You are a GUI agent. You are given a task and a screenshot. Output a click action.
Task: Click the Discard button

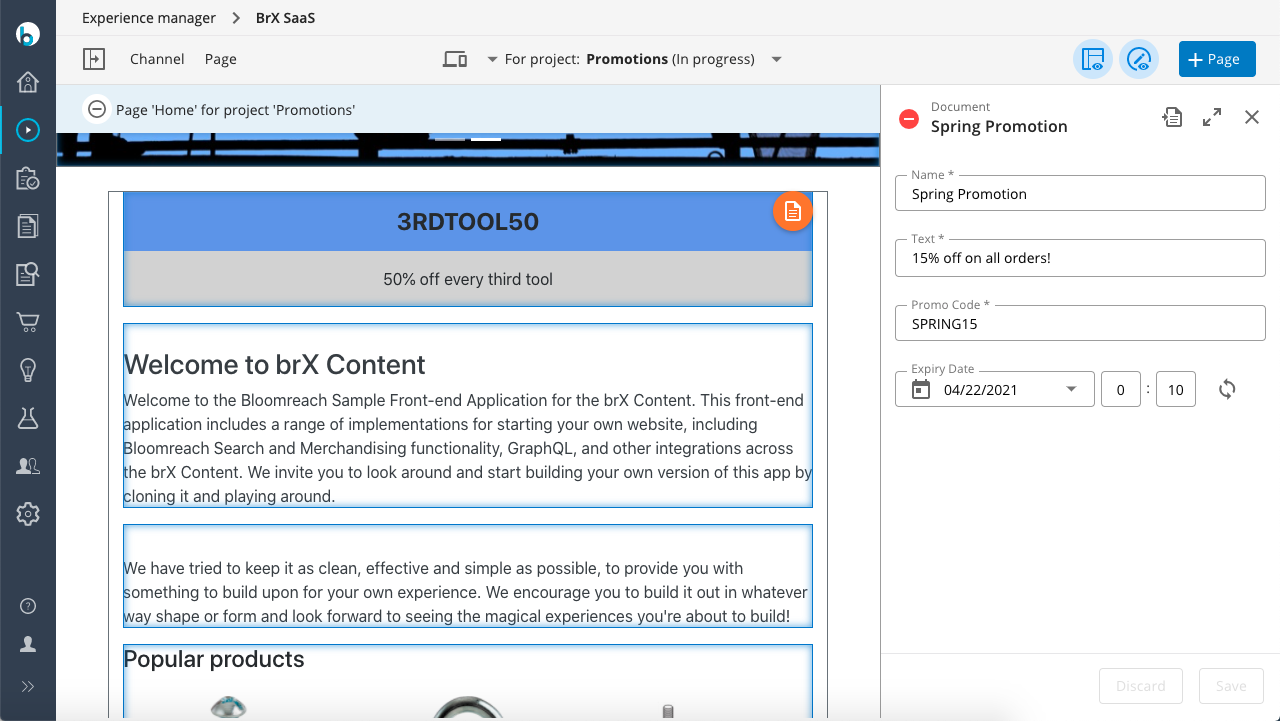tap(1141, 686)
